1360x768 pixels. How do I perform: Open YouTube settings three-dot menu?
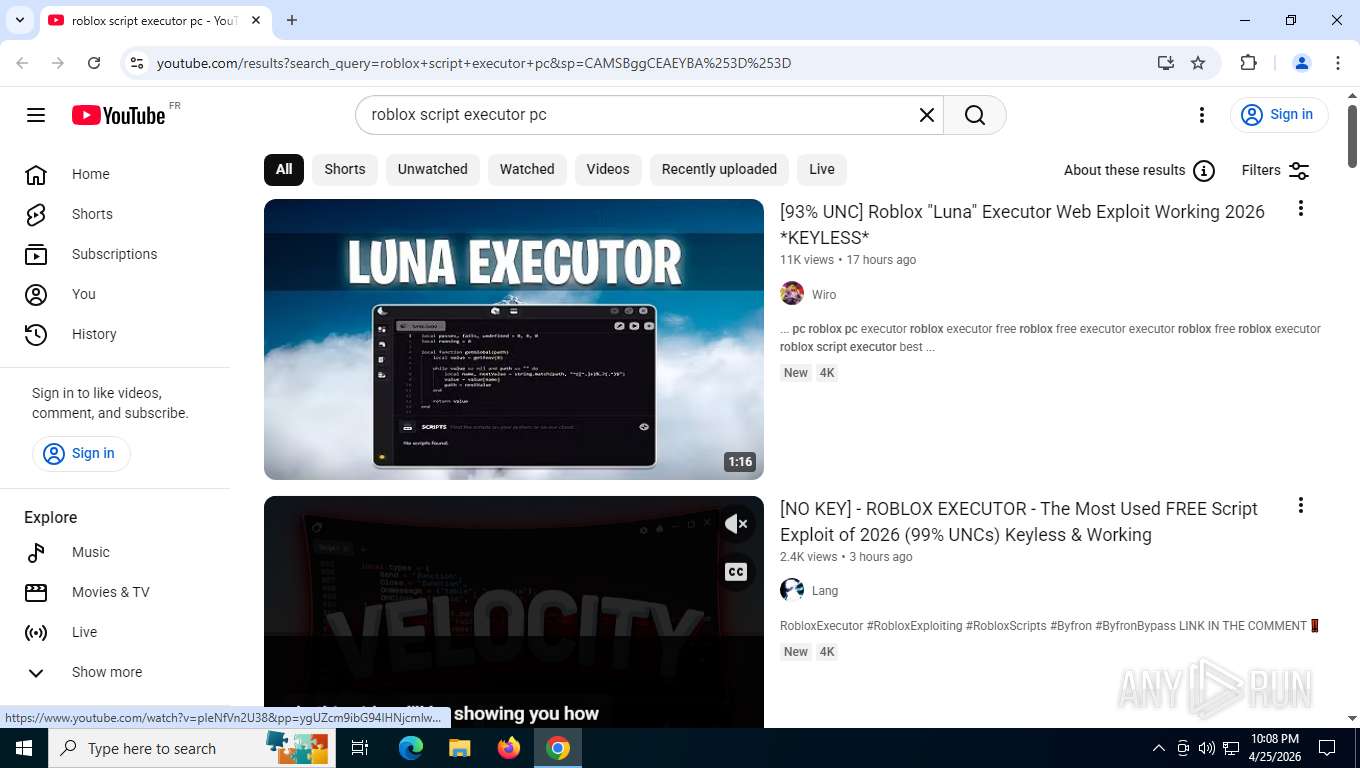click(1202, 115)
